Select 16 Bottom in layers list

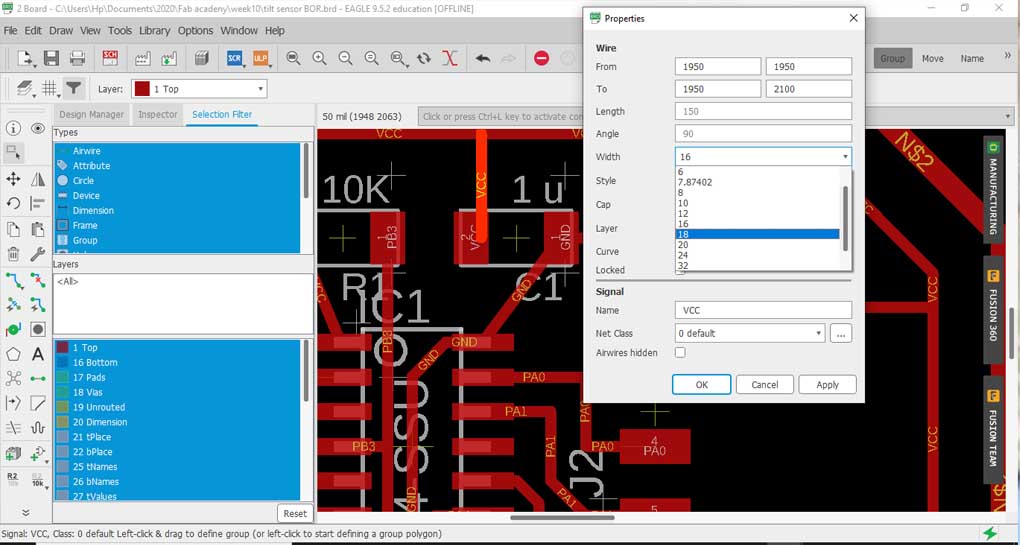tap(176, 362)
